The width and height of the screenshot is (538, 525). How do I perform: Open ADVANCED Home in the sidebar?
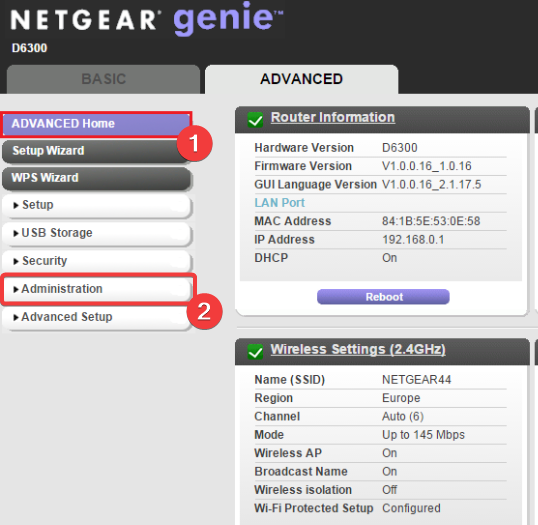pos(96,124)
